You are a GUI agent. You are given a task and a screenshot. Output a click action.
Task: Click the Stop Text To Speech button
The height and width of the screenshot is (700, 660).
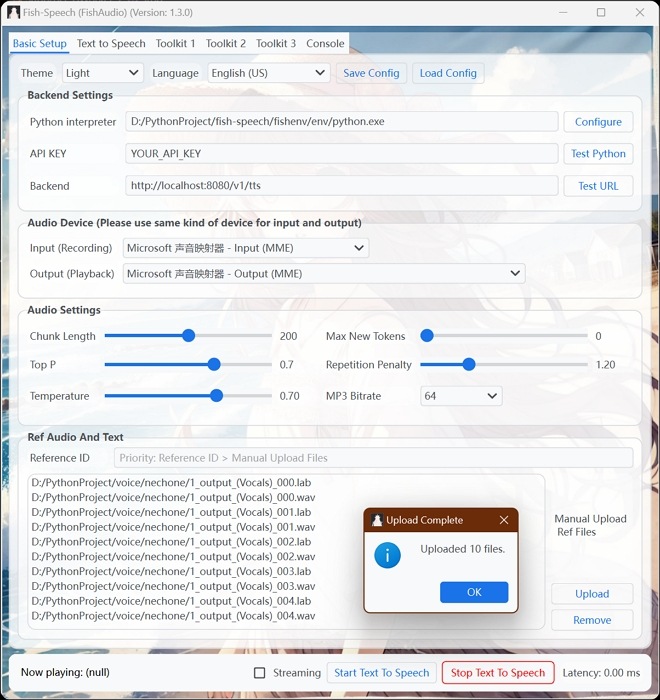498,673
